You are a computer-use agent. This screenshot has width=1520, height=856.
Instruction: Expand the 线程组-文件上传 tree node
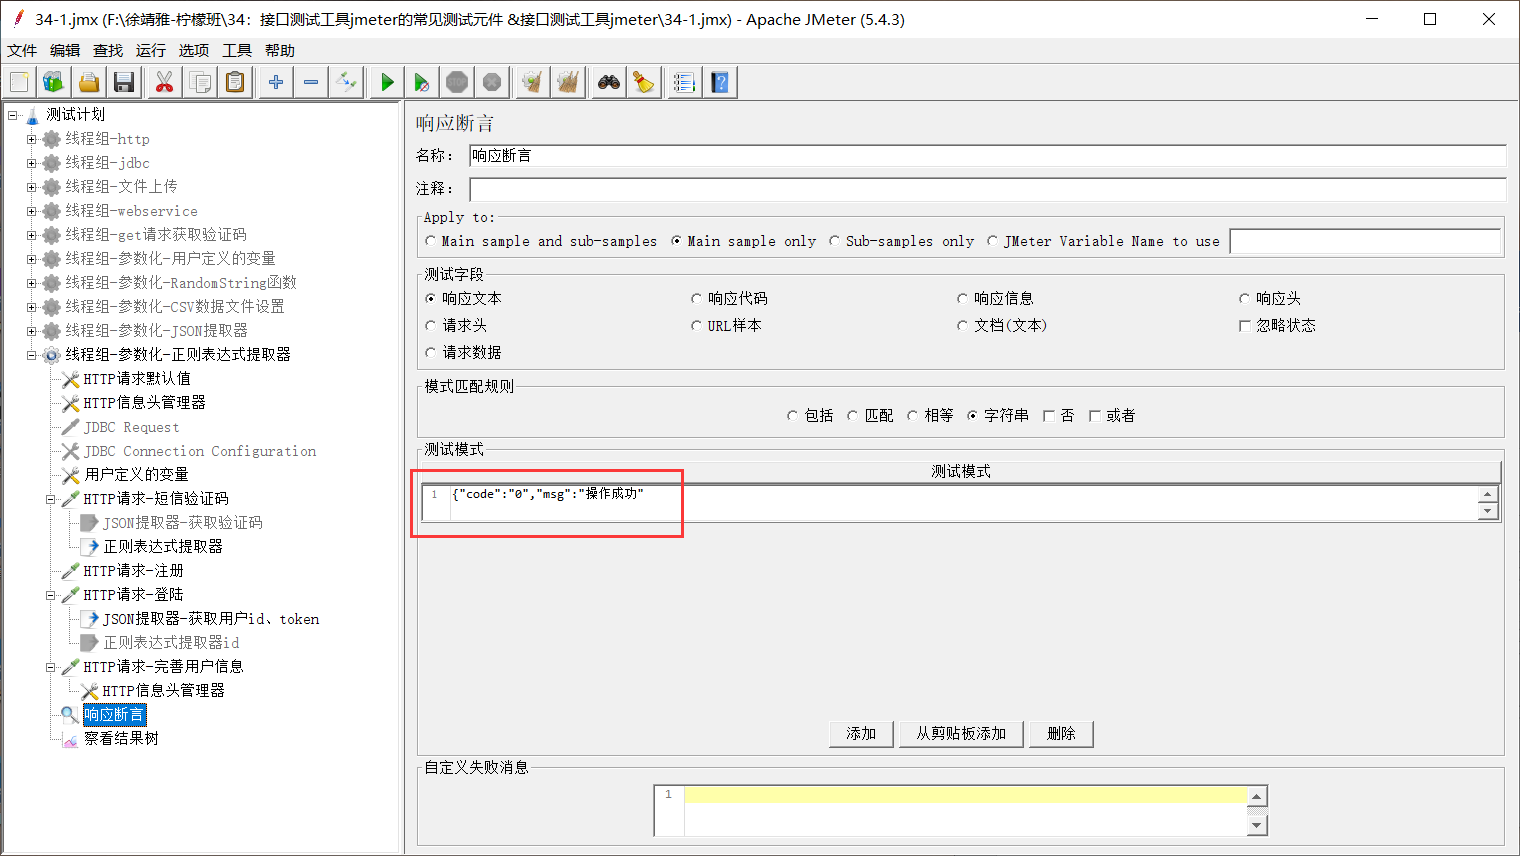[x=31, y=187]
